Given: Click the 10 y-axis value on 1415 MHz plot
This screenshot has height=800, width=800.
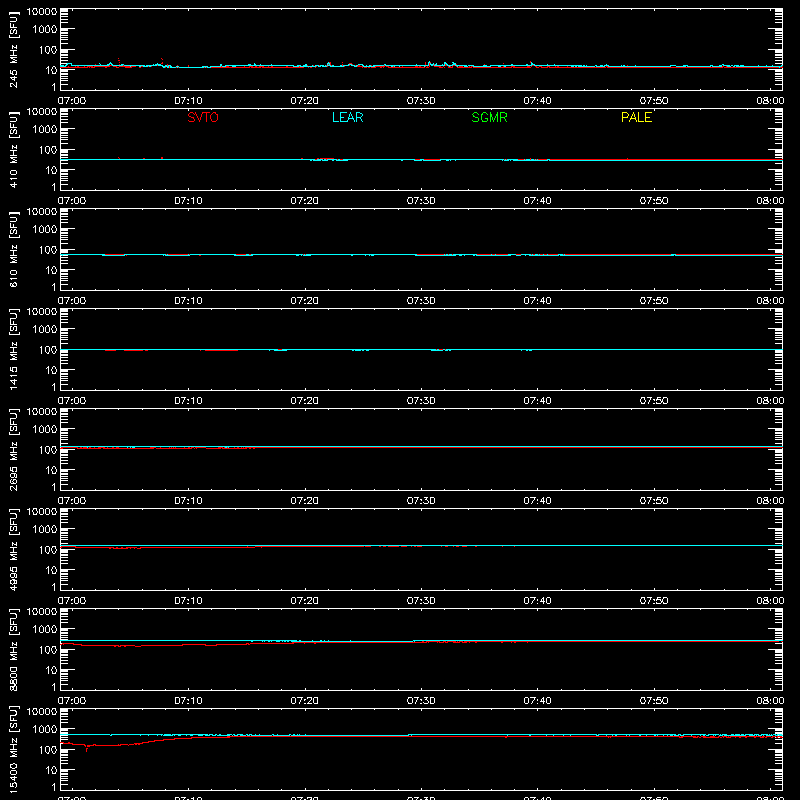Looking at the screenshot, I should tap(51, 370).
